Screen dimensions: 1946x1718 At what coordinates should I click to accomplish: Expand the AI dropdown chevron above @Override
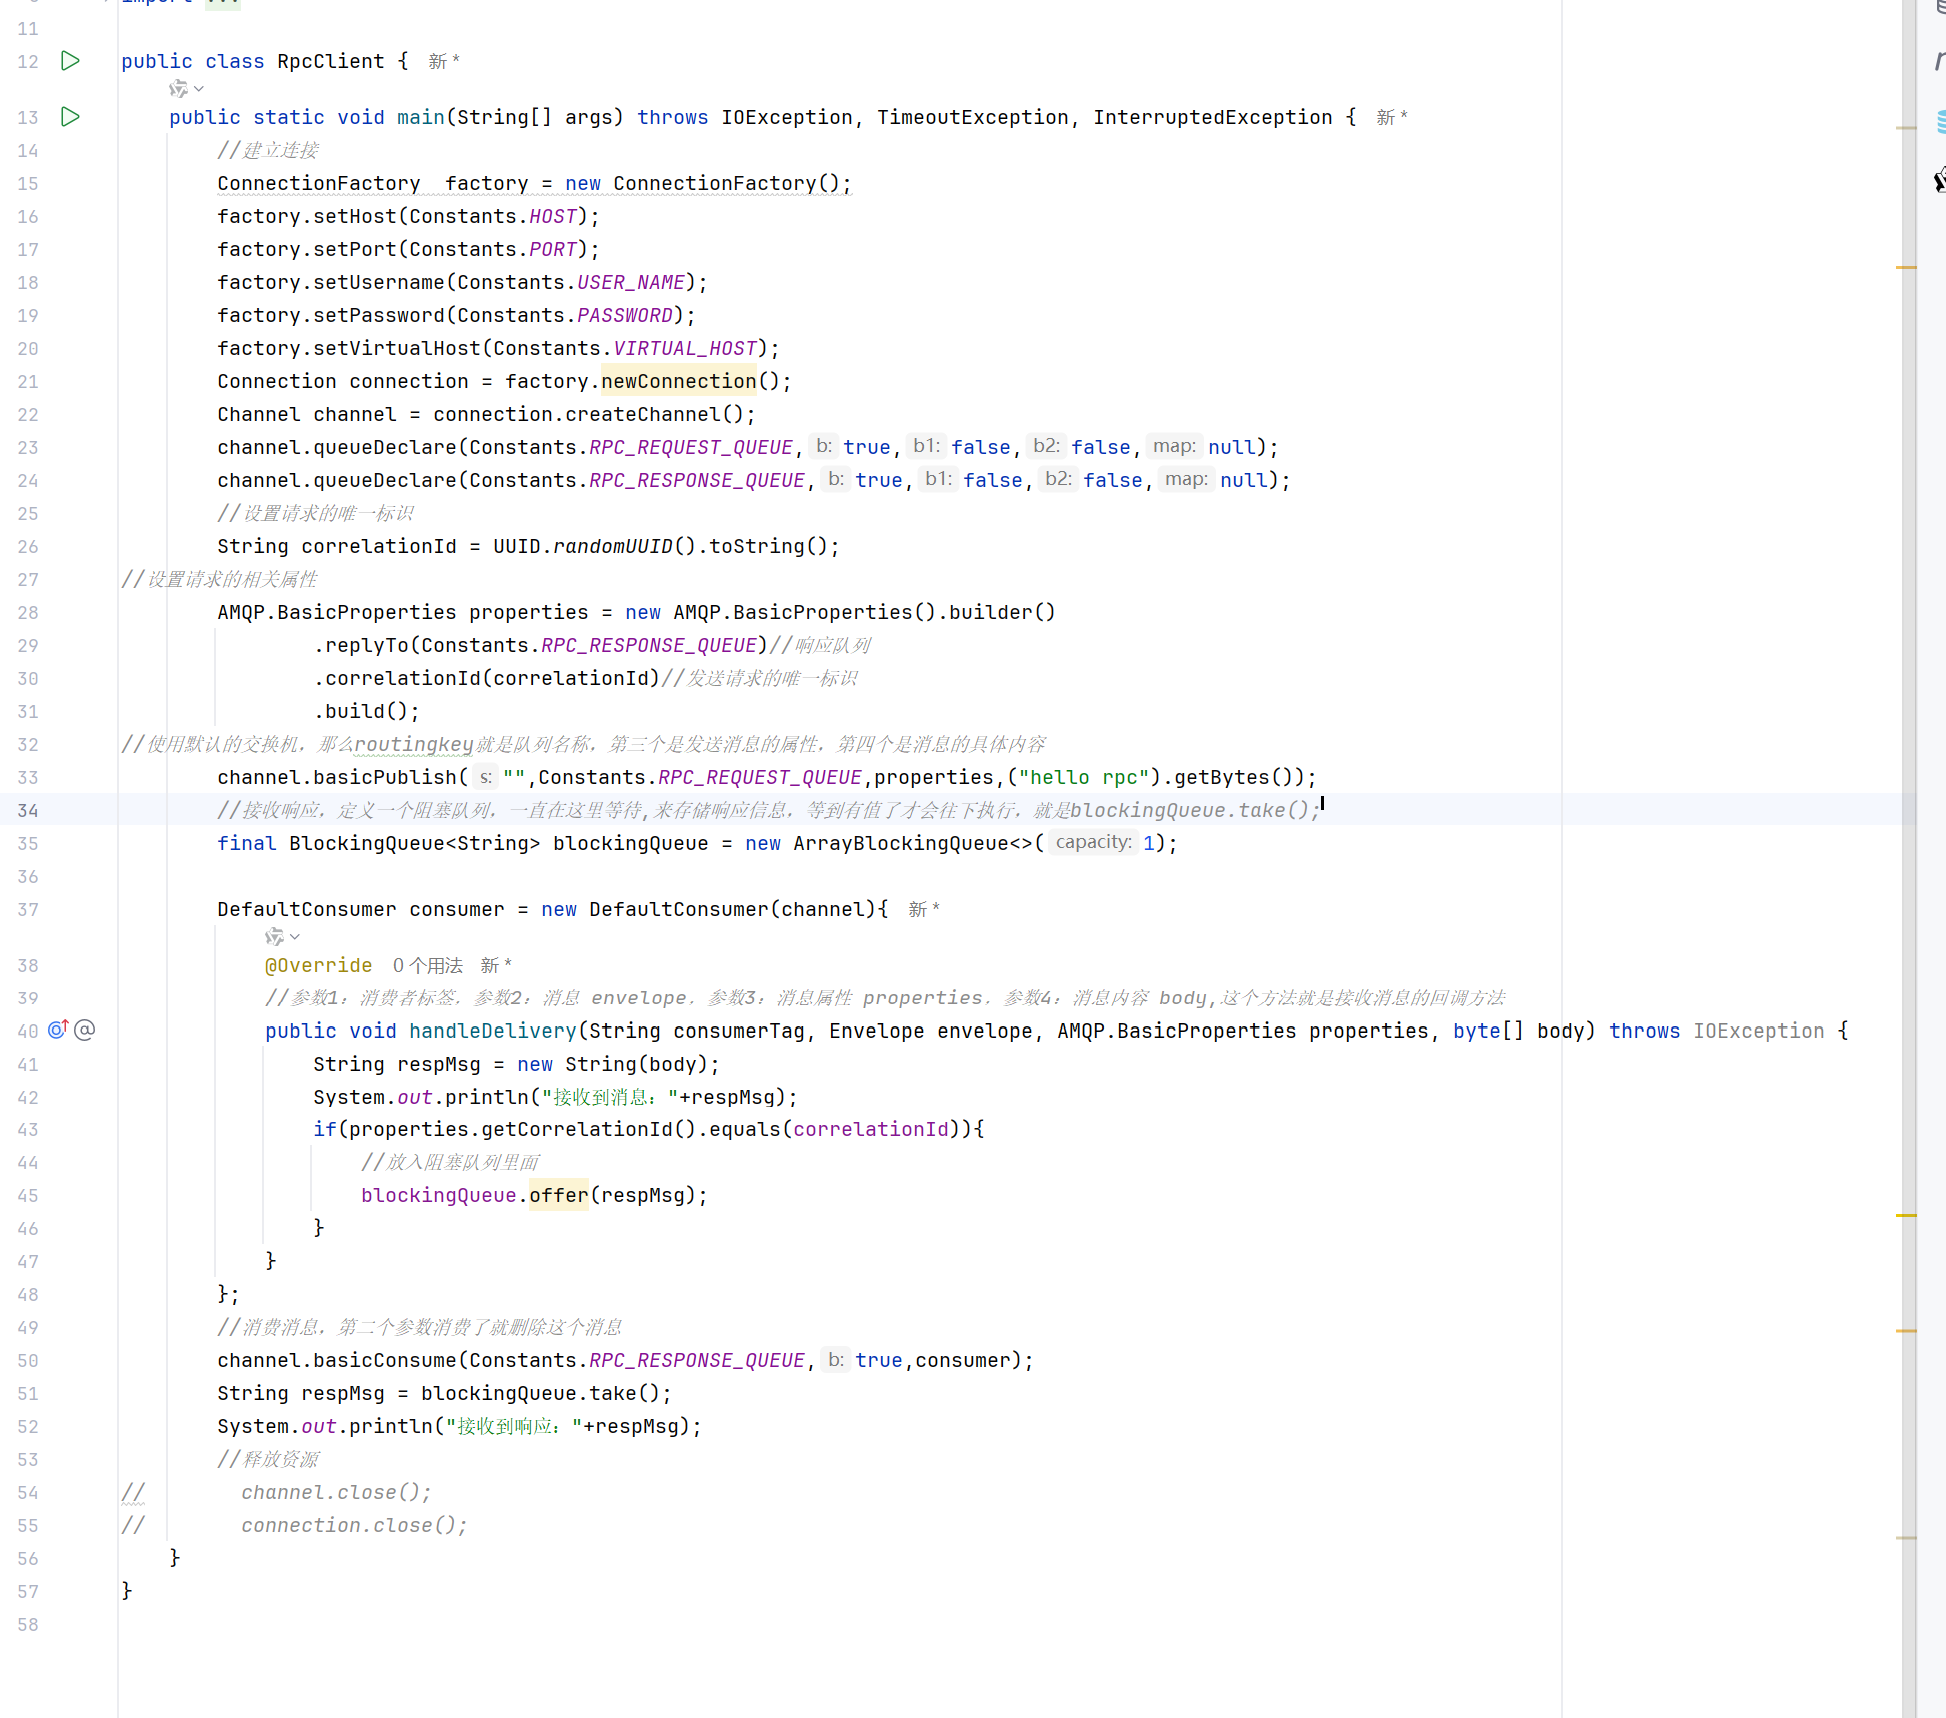[295, 937]
